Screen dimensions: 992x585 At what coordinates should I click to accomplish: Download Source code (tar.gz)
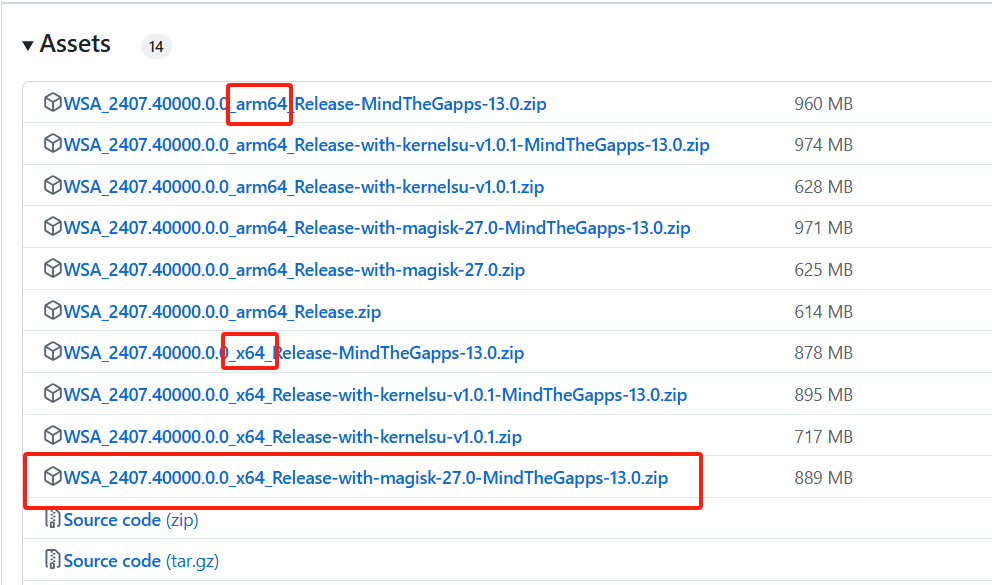(x=141, y=561)
